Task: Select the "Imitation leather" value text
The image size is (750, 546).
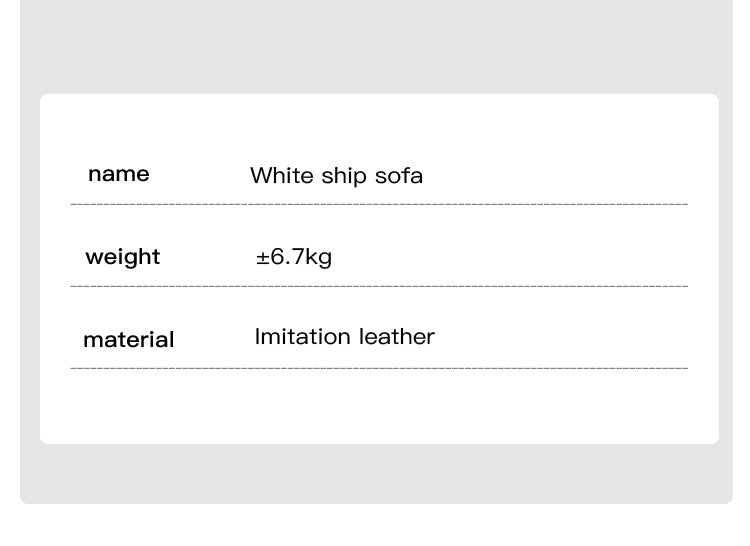Action: coord(344,337)
